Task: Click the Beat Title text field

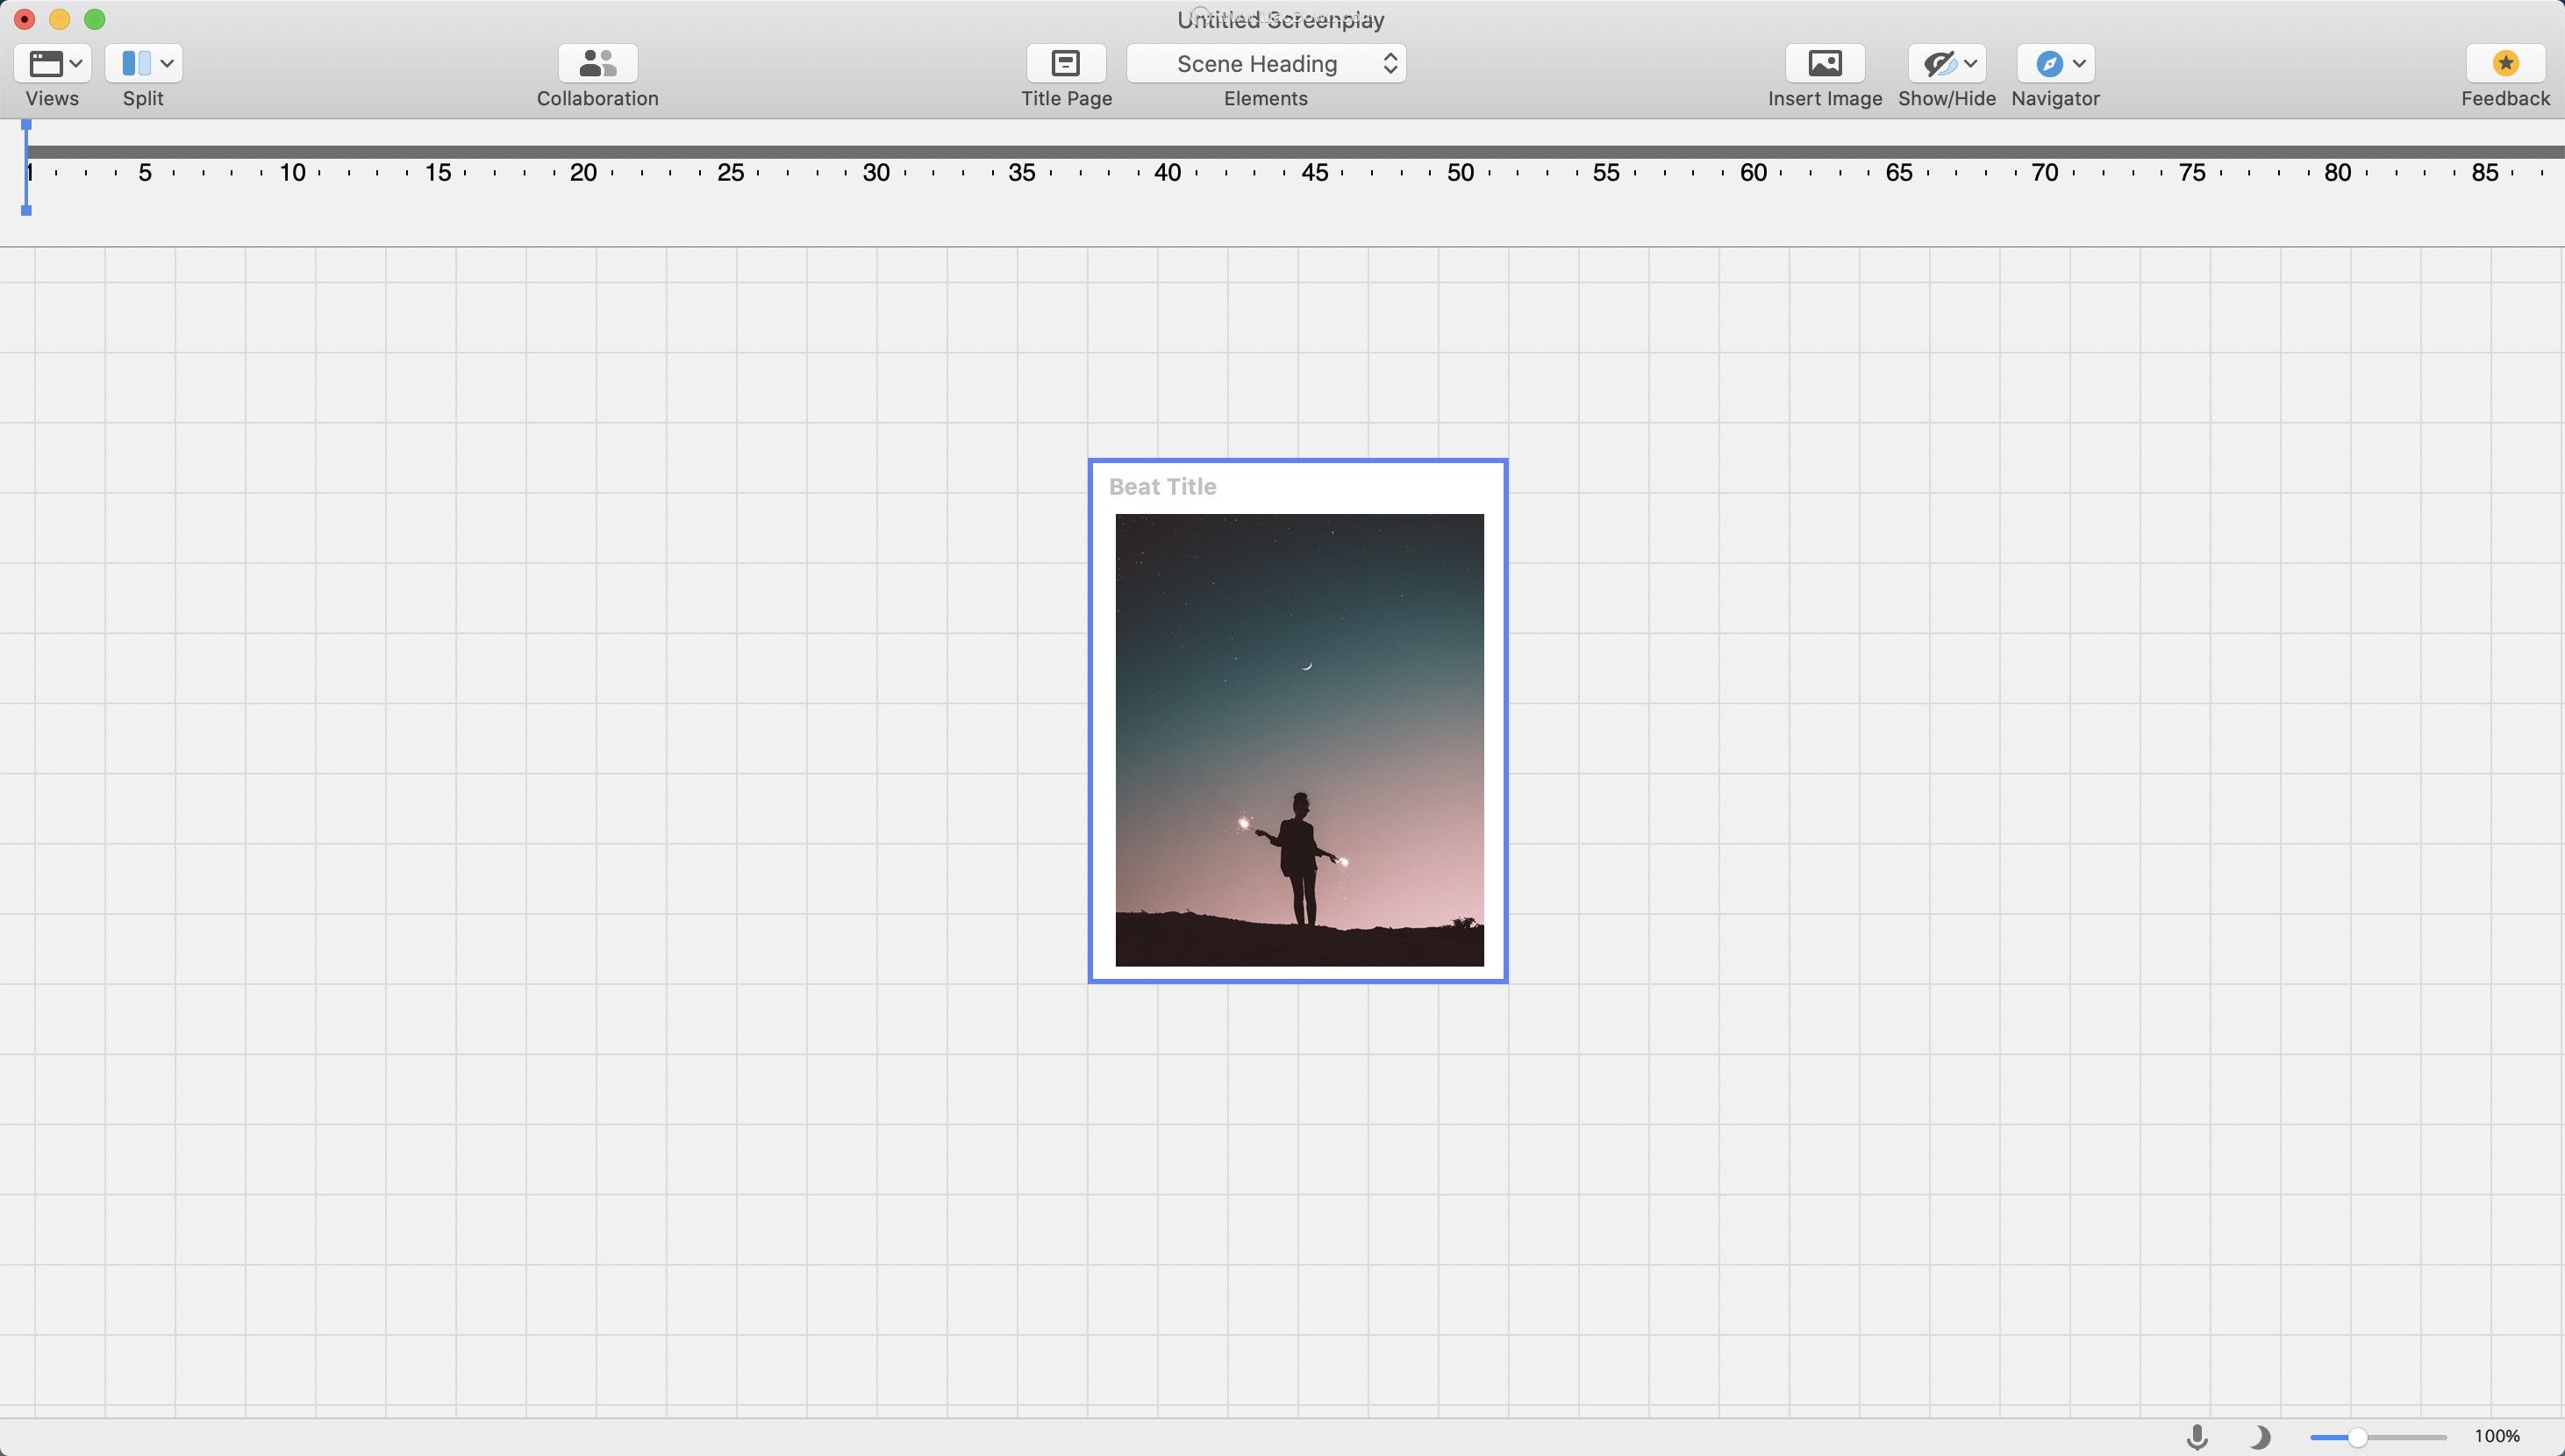Action: click(1162, 487)
